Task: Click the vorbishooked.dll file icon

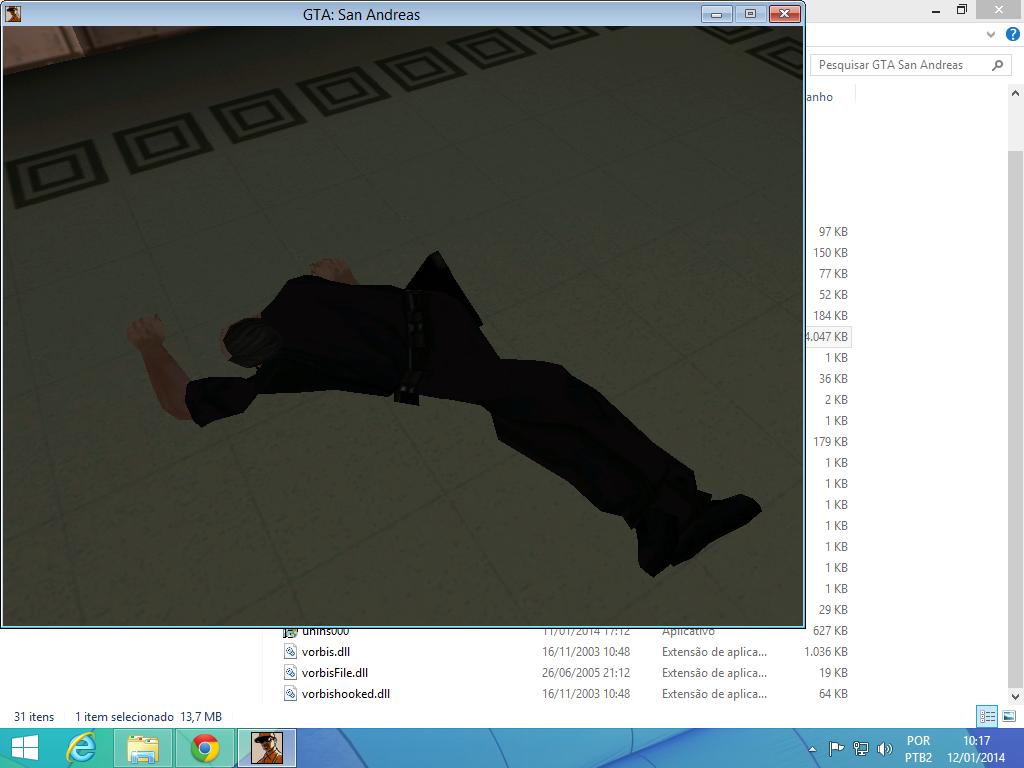Action: 291,694
